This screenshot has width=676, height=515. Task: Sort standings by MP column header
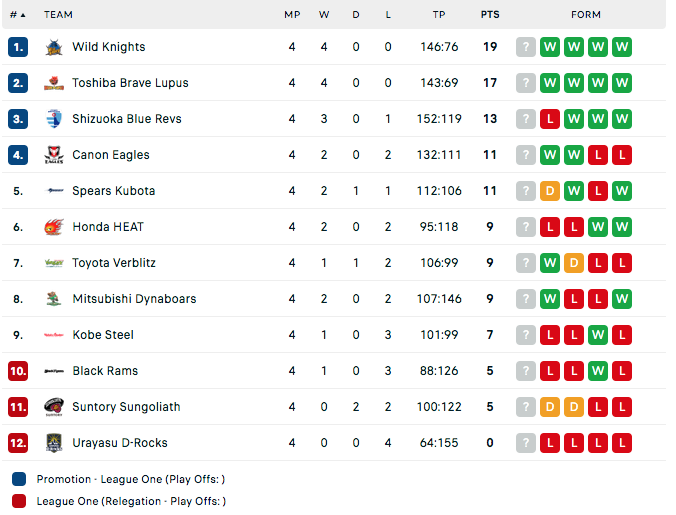(292, 15)
